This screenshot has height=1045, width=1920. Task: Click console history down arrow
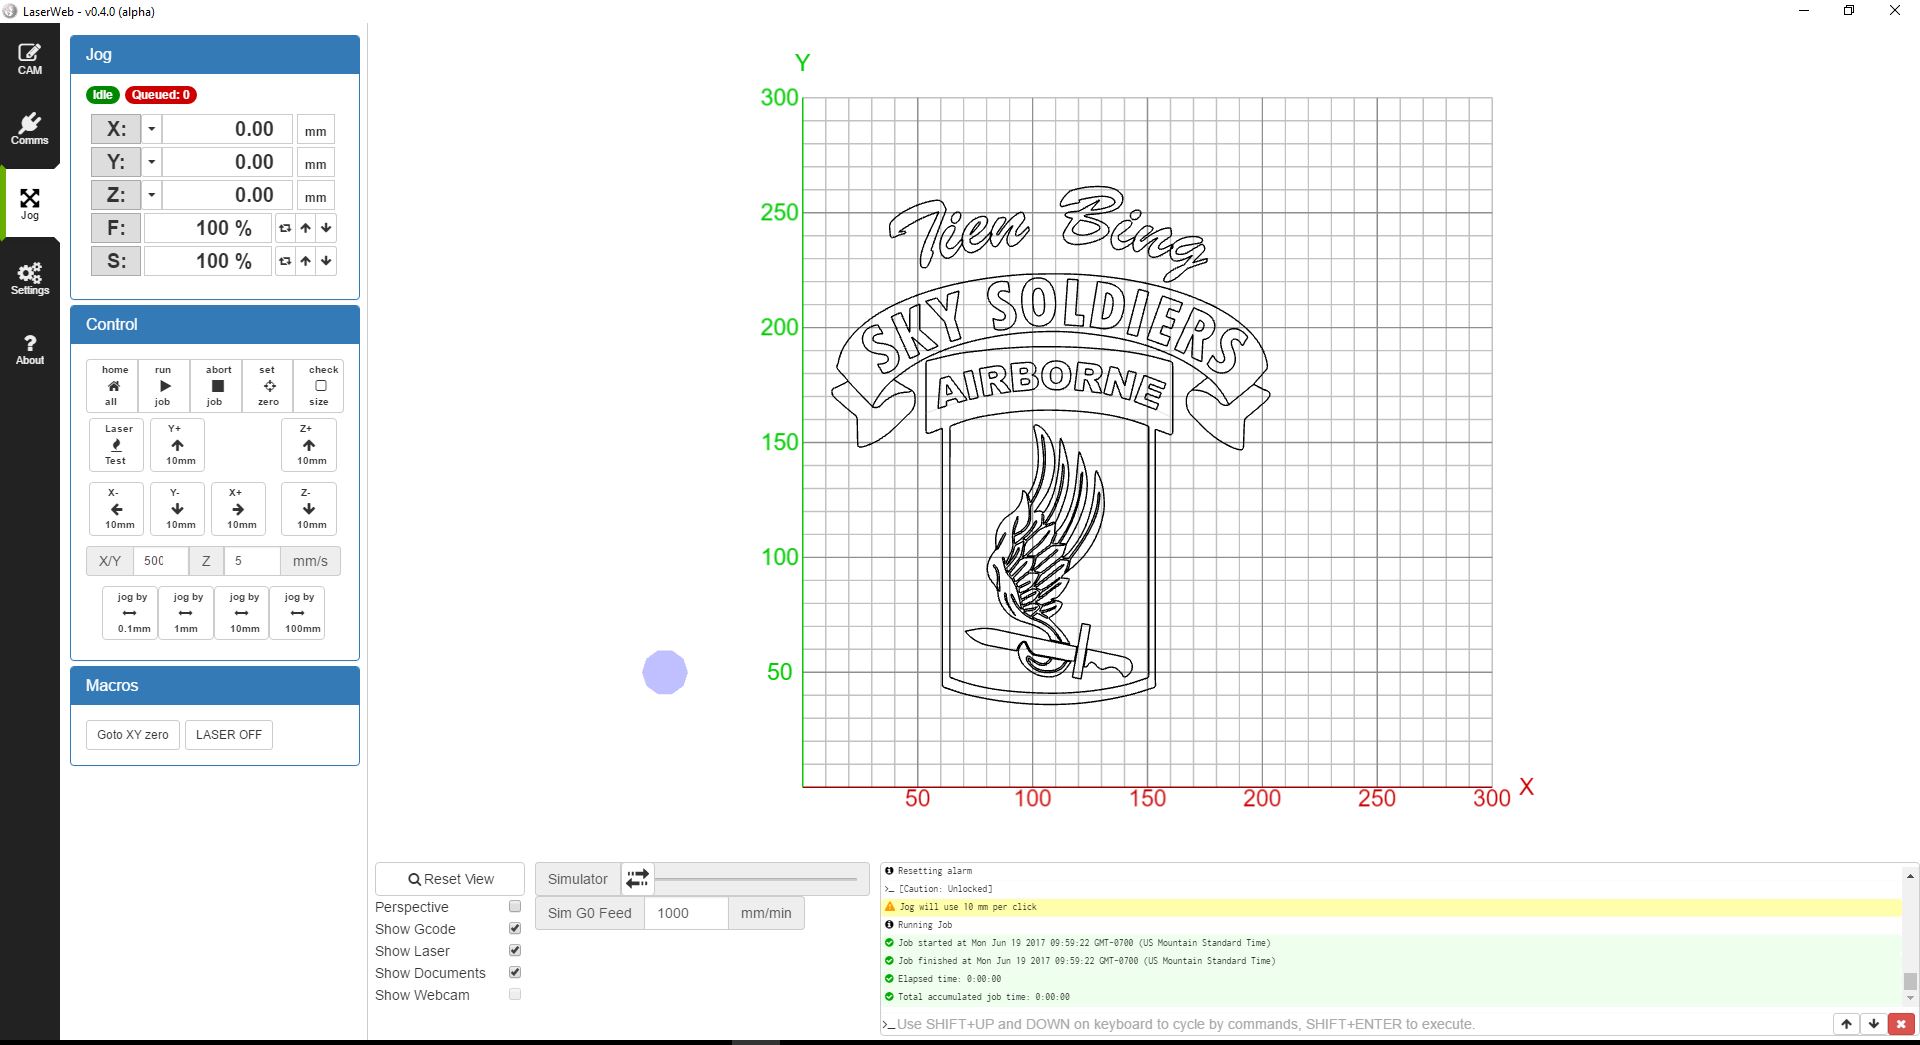1873,1024
